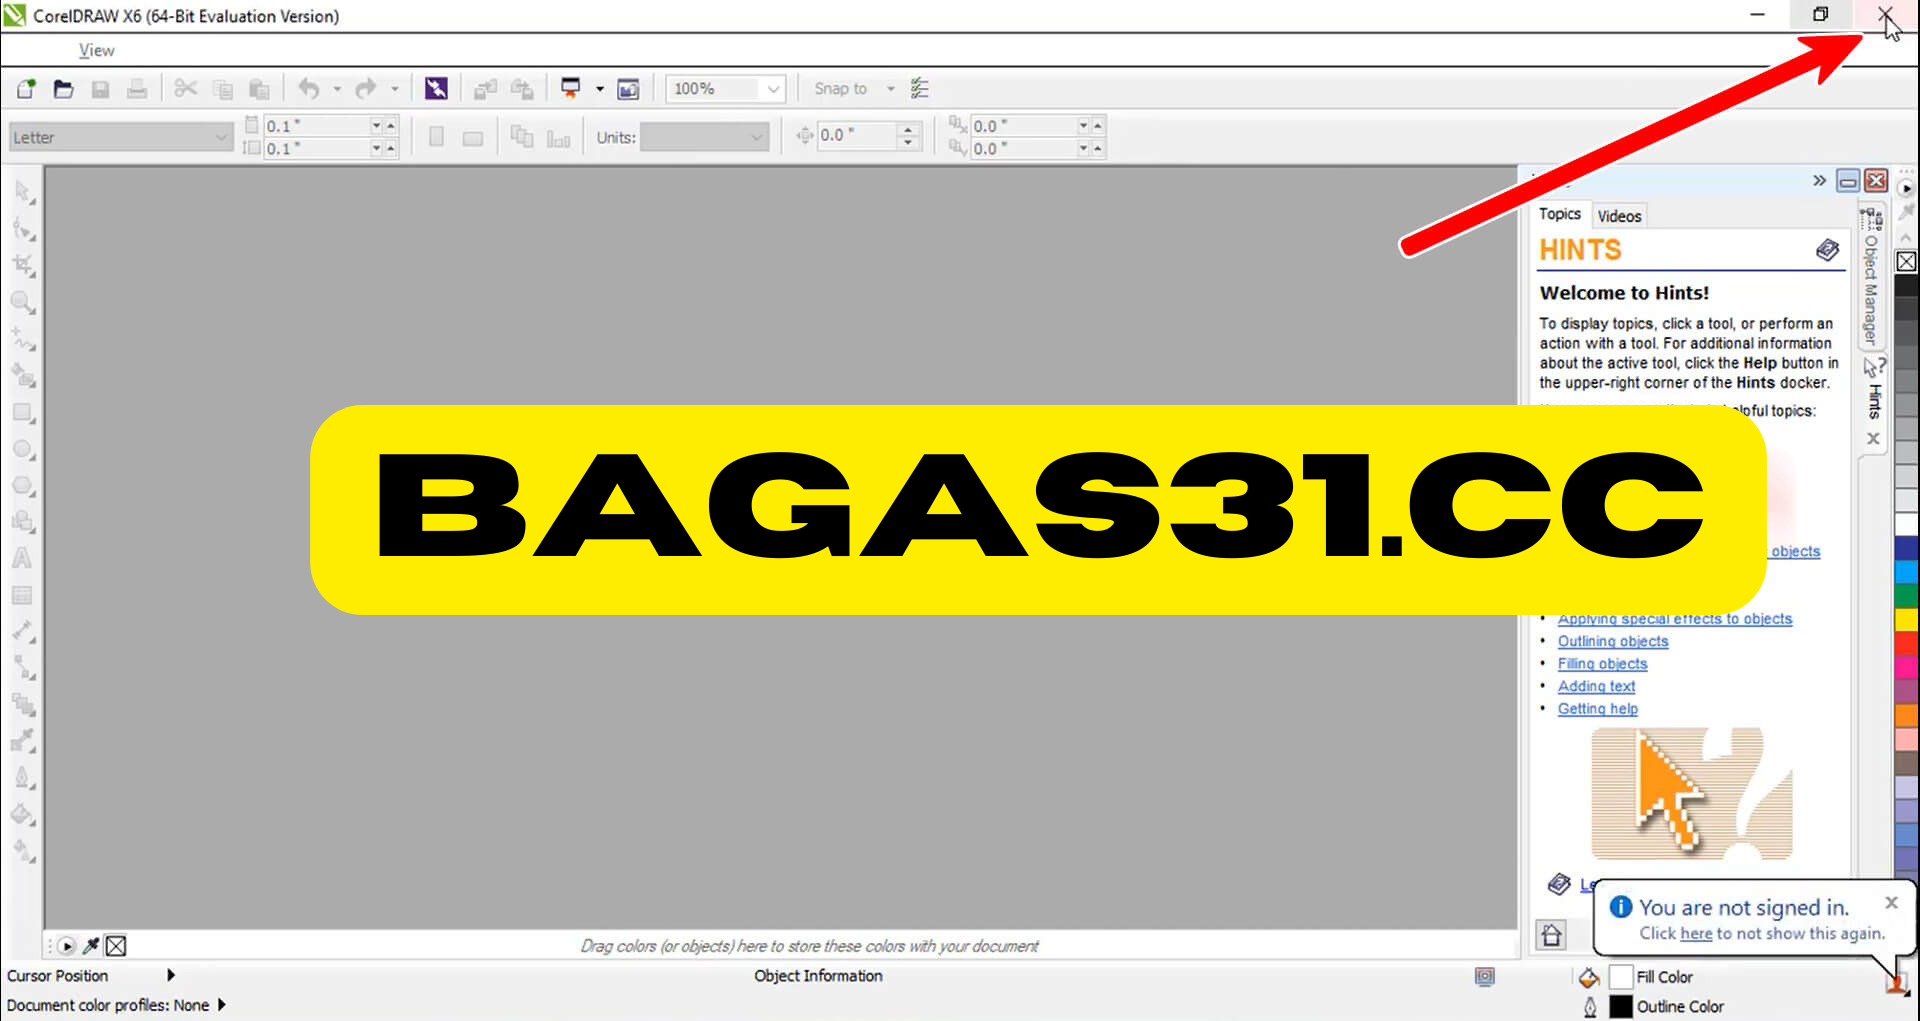Image resolution: width=1920 pixels, height=1021 pixels.
Task: Toggle Portrait page orientation button
Action: pyautogui.click(x=436, y=137)
